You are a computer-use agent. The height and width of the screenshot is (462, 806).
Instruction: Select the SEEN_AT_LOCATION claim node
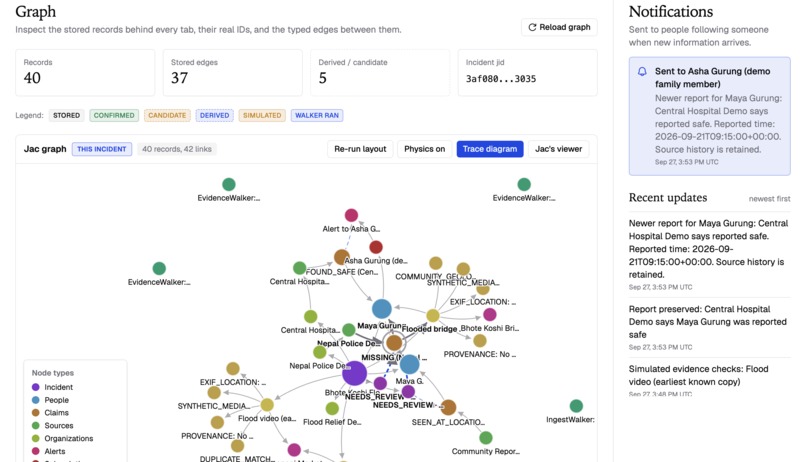(448, 408)
